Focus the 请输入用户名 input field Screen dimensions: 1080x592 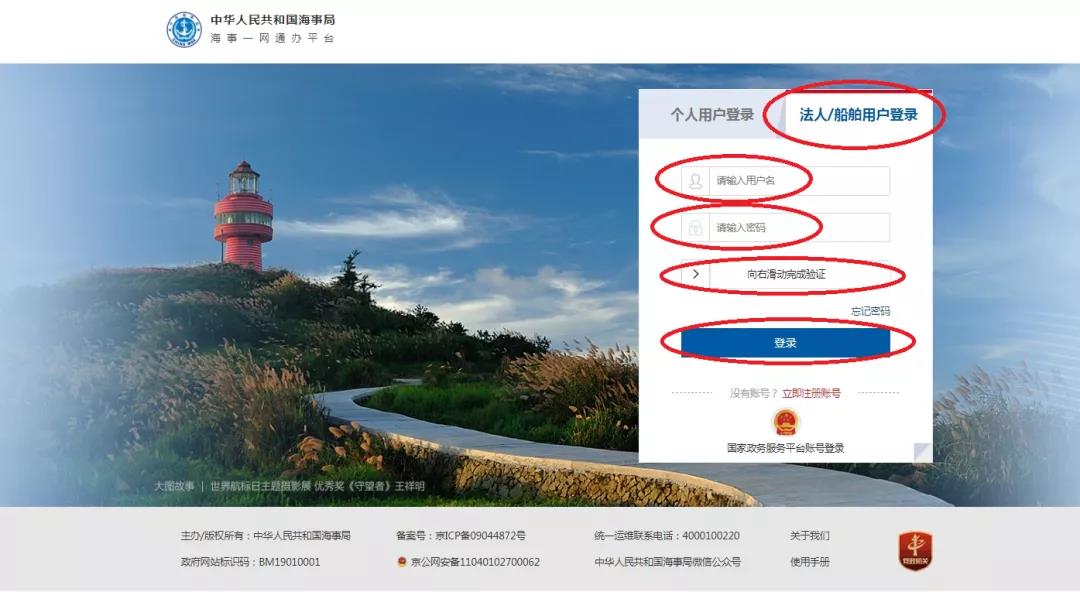coord(785,181)
